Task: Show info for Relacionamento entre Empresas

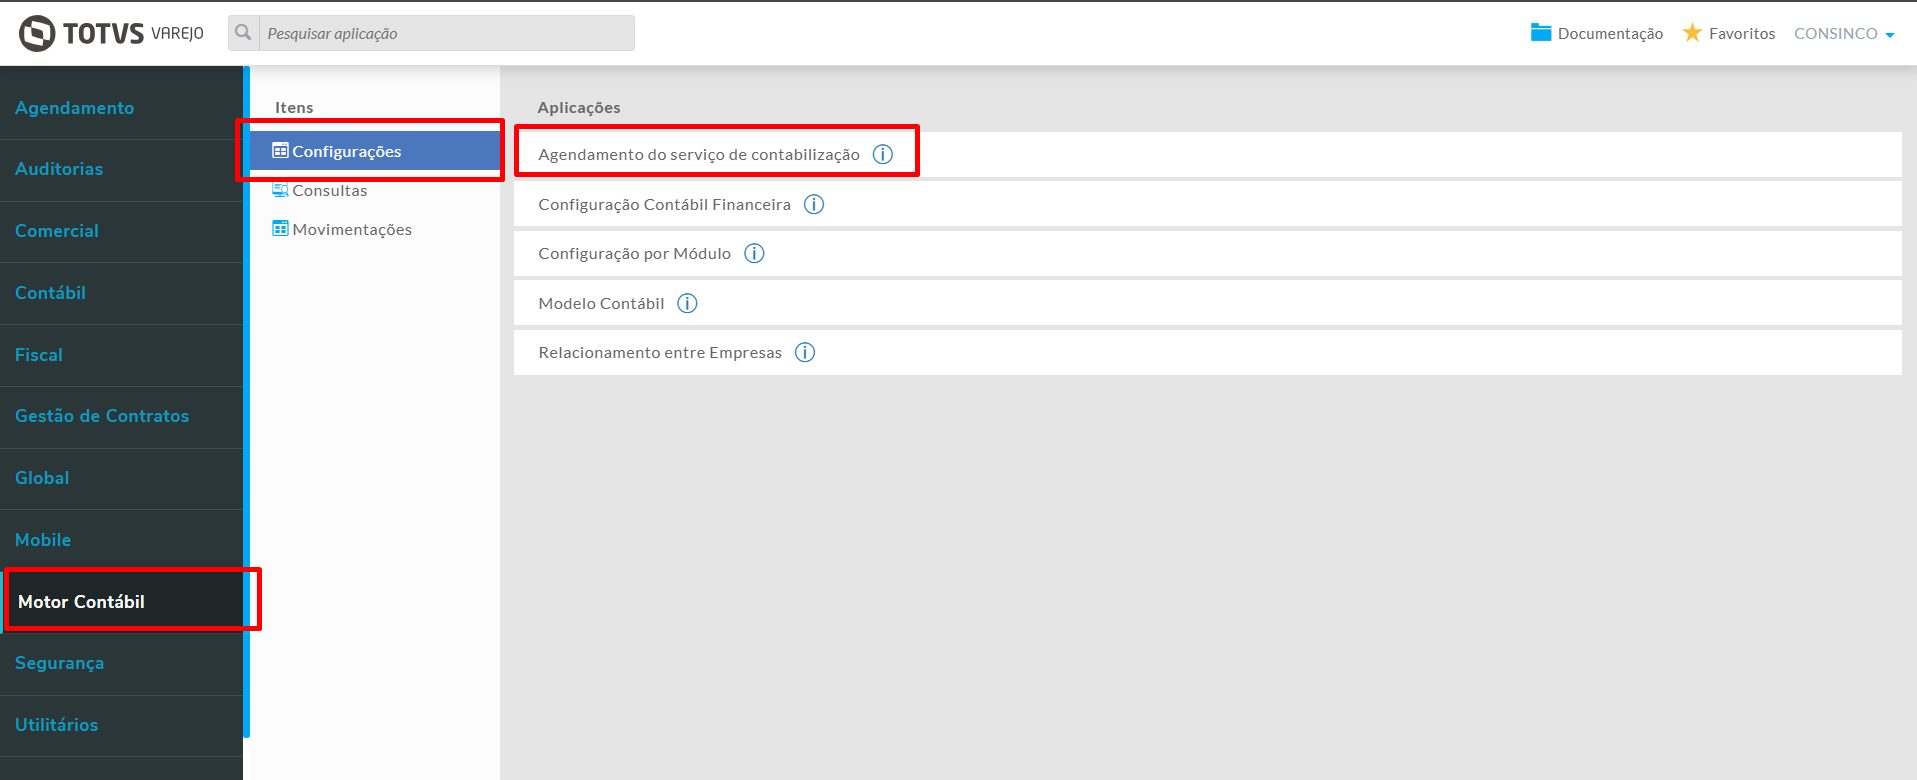Action: [805, 352]
